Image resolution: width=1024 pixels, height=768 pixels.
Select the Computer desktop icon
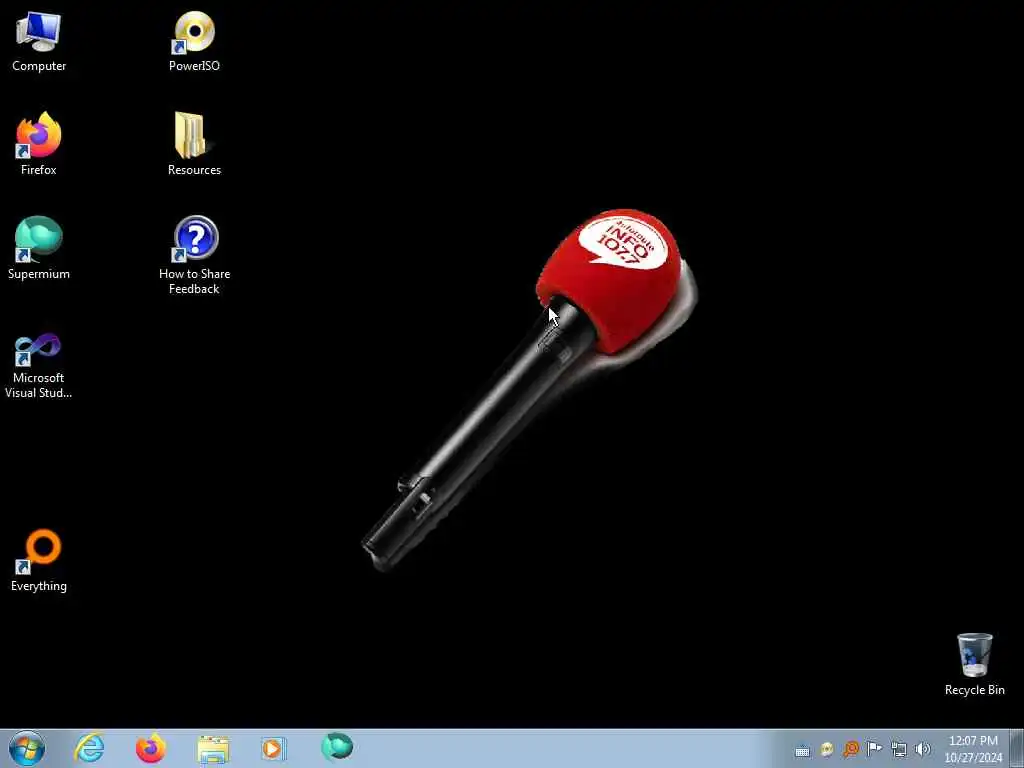coord(39,42)
